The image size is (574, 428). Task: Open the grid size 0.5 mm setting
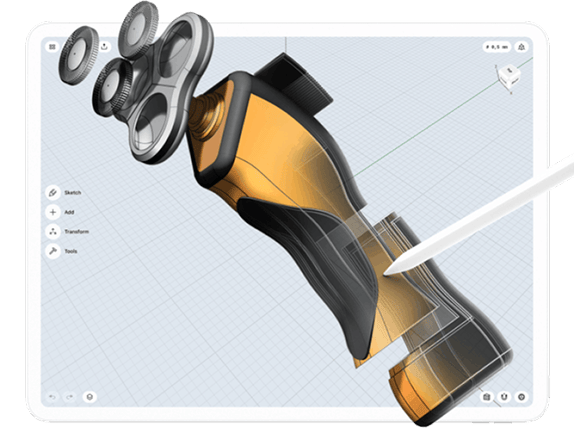pos(497,47)
